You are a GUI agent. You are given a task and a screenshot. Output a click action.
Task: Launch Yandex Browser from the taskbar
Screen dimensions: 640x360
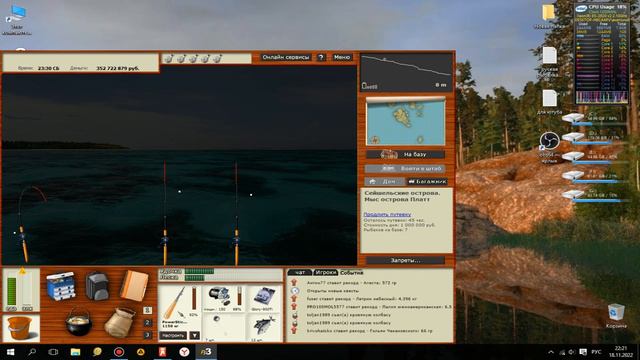[x=184, y=352]
